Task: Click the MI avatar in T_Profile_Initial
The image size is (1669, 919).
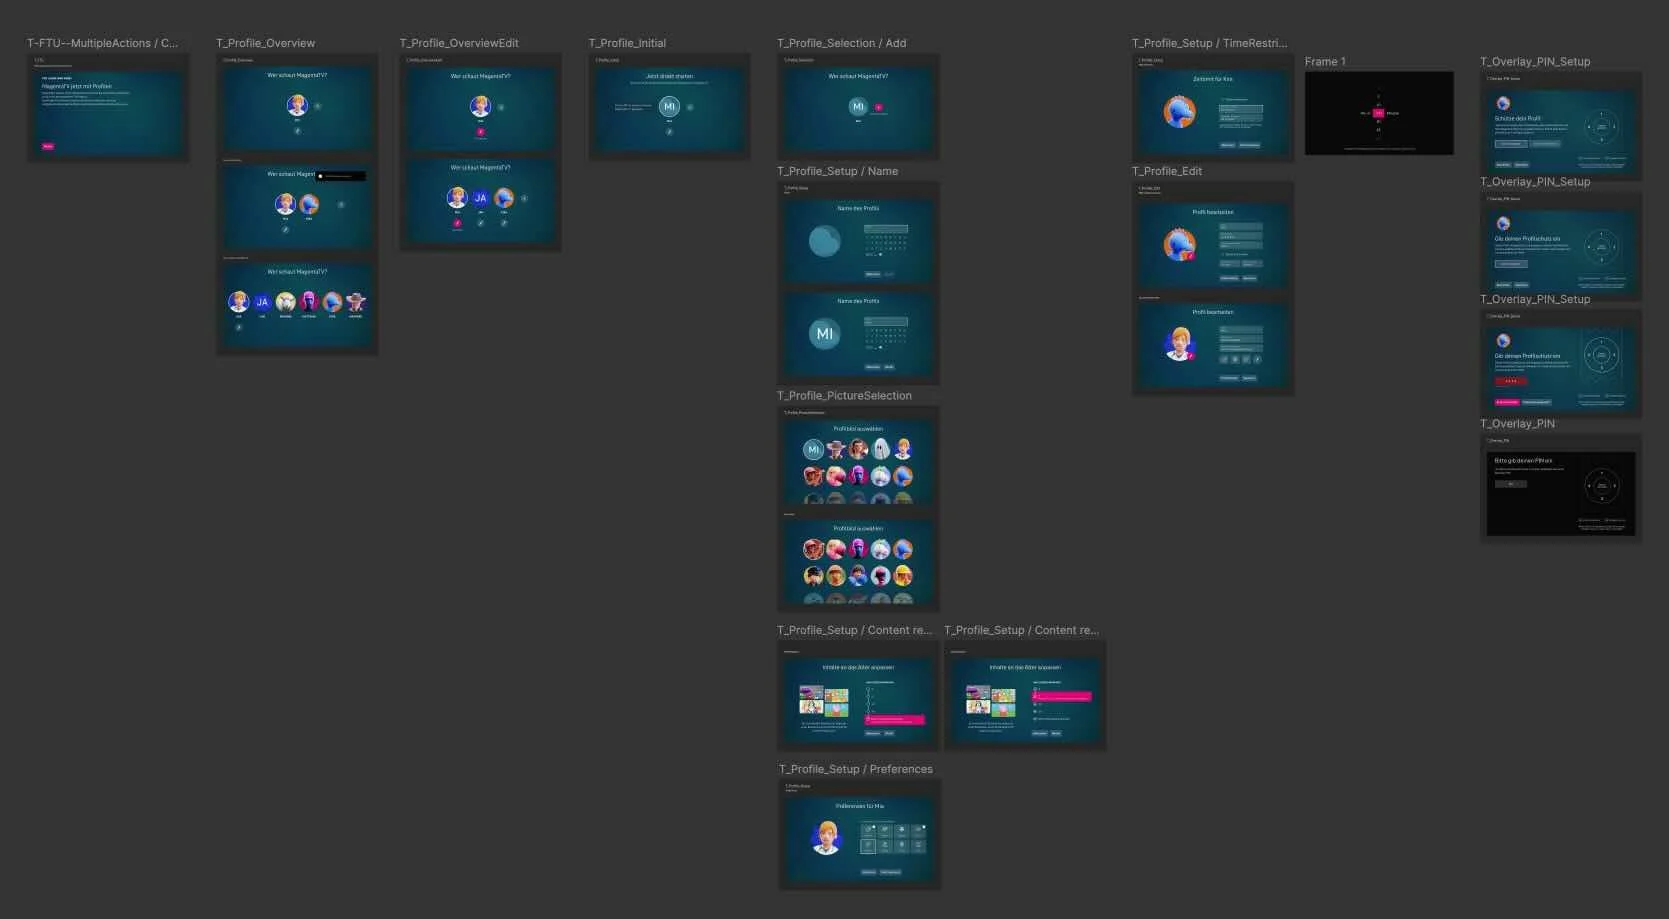Action: click(669, 107)
